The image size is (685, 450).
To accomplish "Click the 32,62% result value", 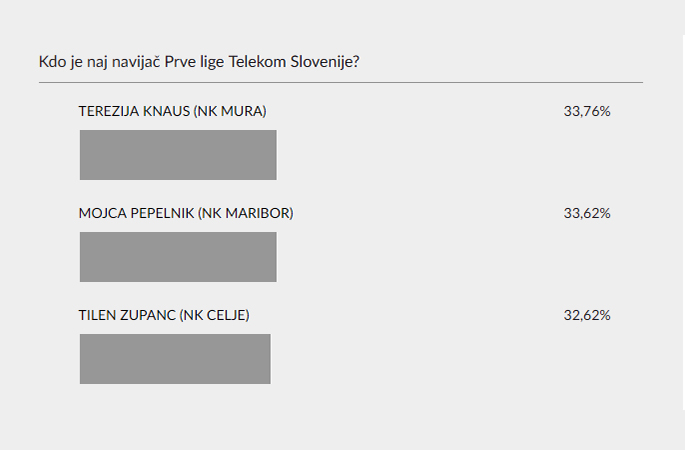I will 587,315.
